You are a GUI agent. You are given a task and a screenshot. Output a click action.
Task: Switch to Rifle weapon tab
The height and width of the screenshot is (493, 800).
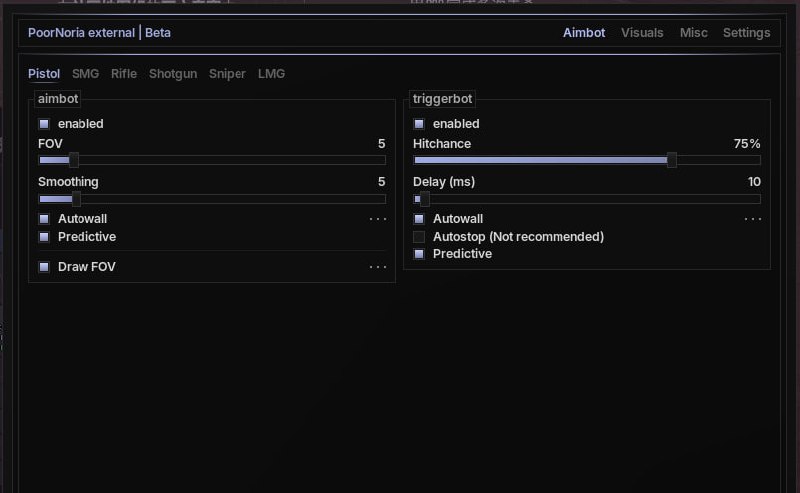coord(124,74)
